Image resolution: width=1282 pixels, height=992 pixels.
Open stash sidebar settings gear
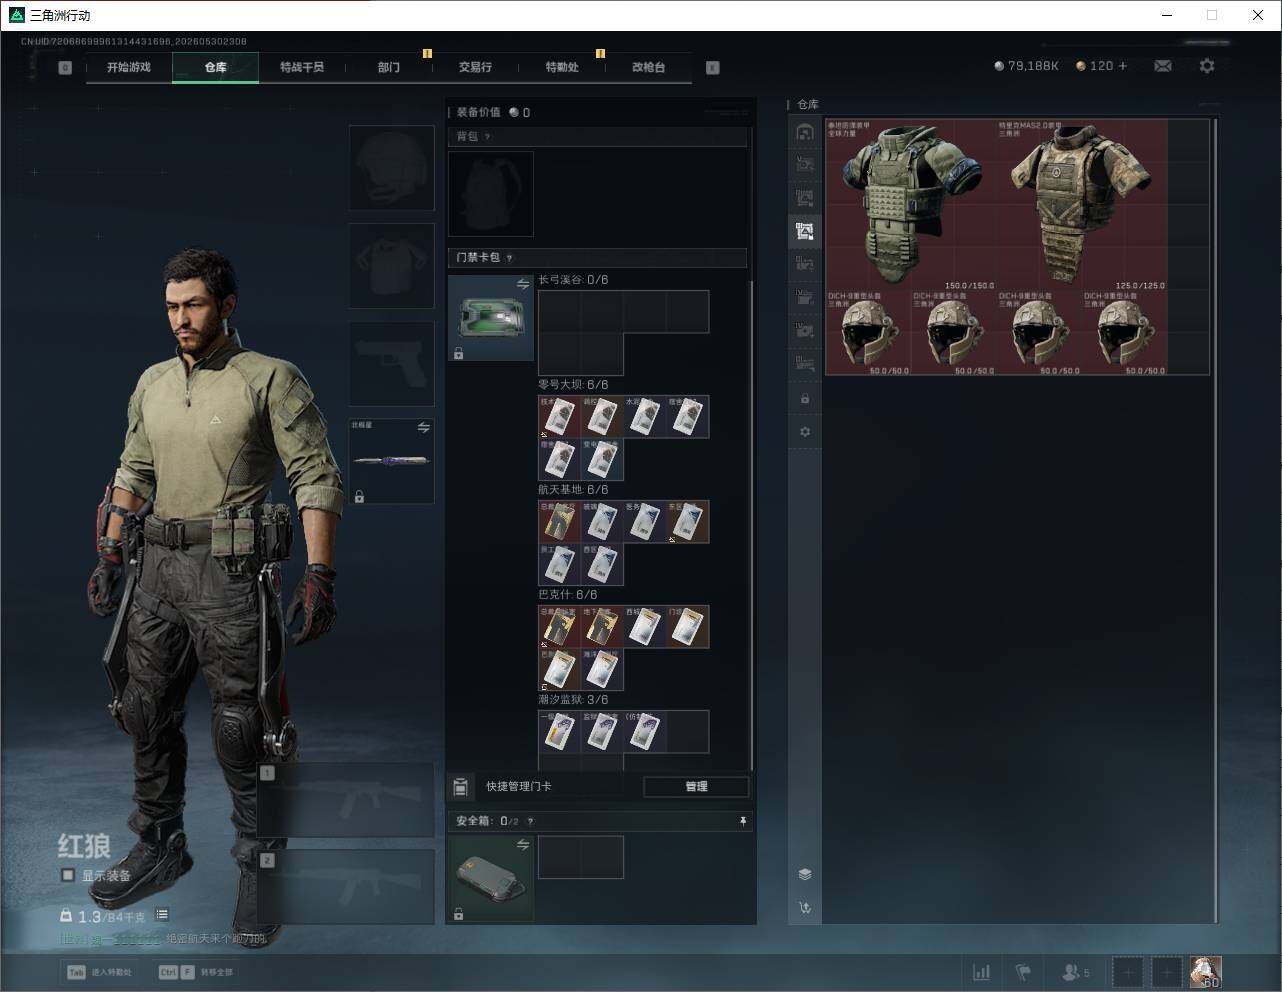[x=805, y=432]
